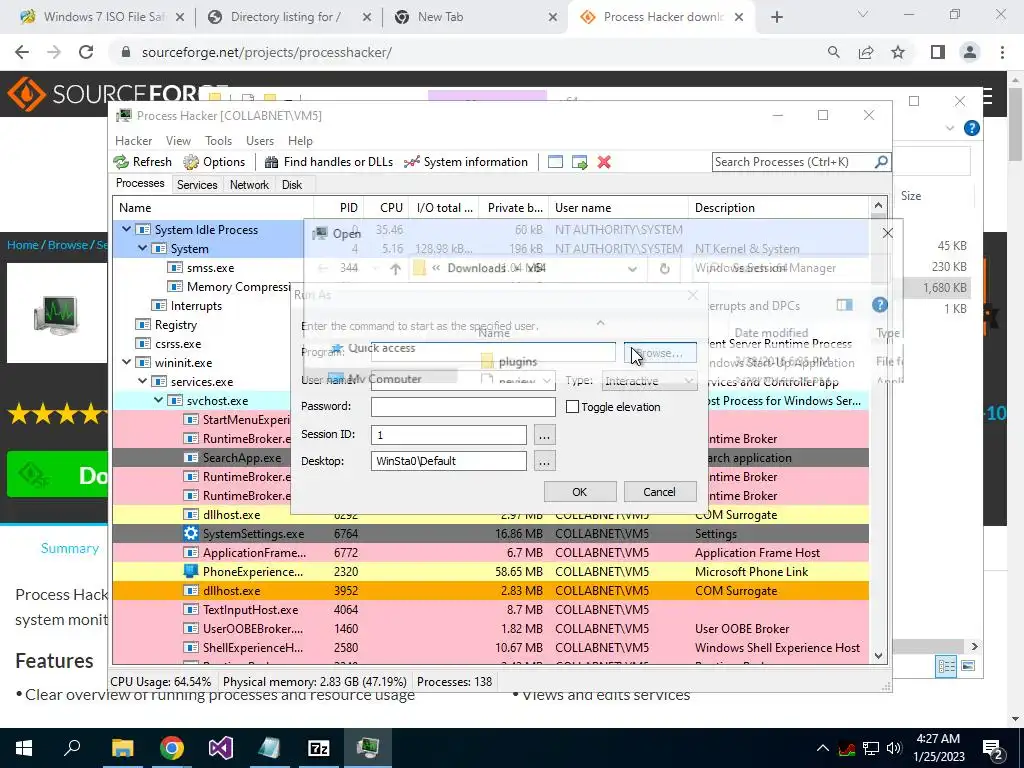This screenshot has height=768, width=1024.
Task: Open Windows Start menu
Action: [24, 748]
